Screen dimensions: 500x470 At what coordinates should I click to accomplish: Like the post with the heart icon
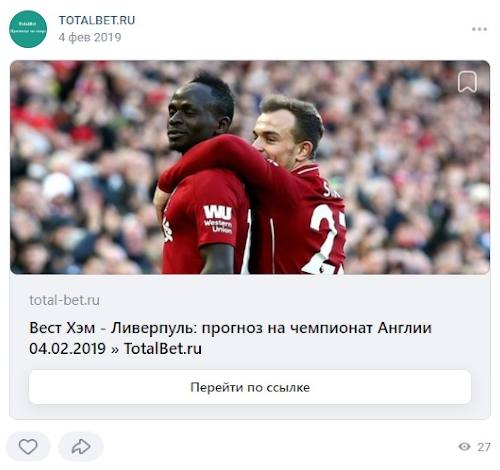[28, 447]
